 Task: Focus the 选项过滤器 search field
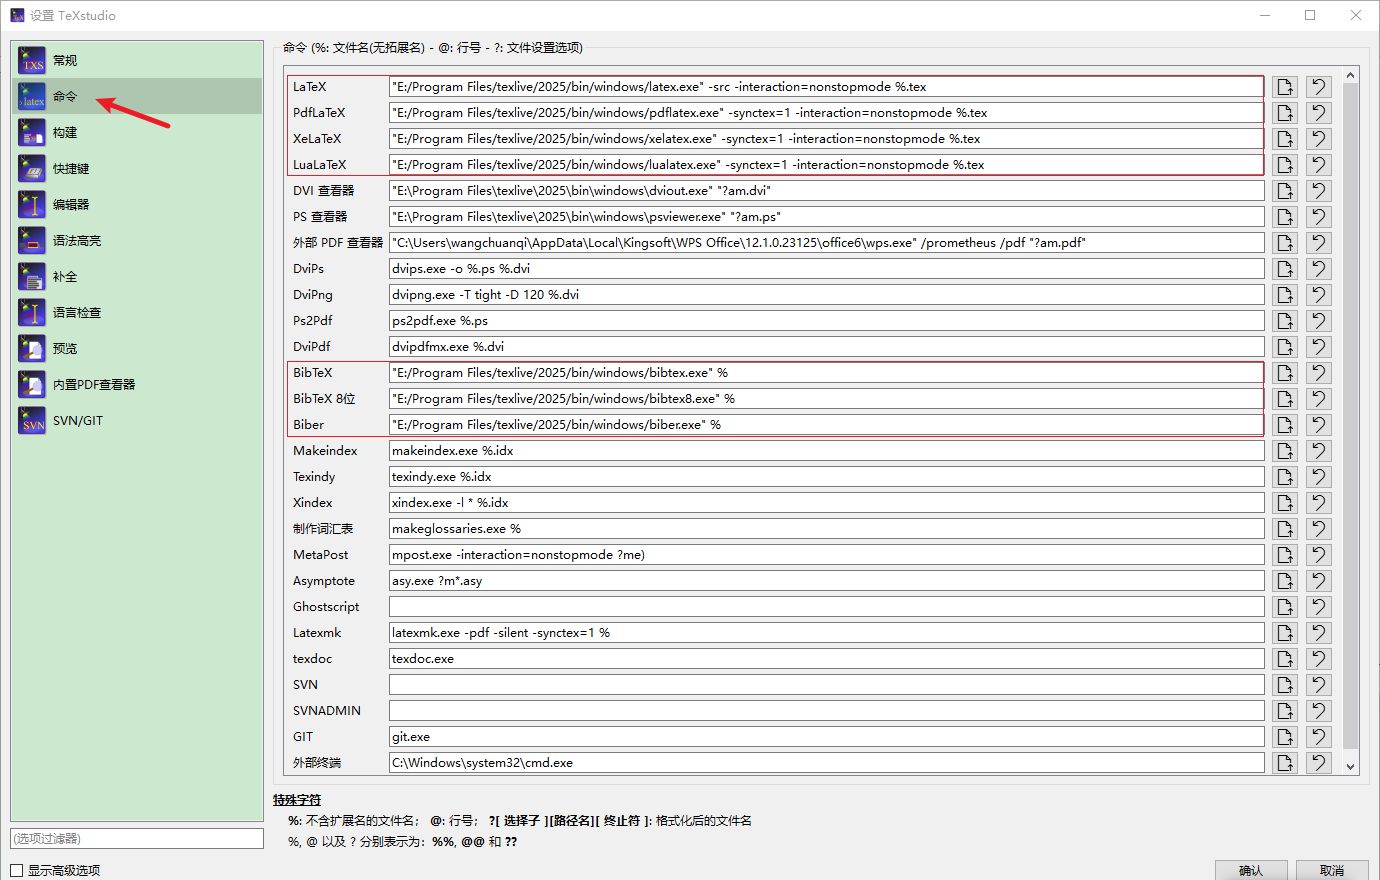(137, 838)
